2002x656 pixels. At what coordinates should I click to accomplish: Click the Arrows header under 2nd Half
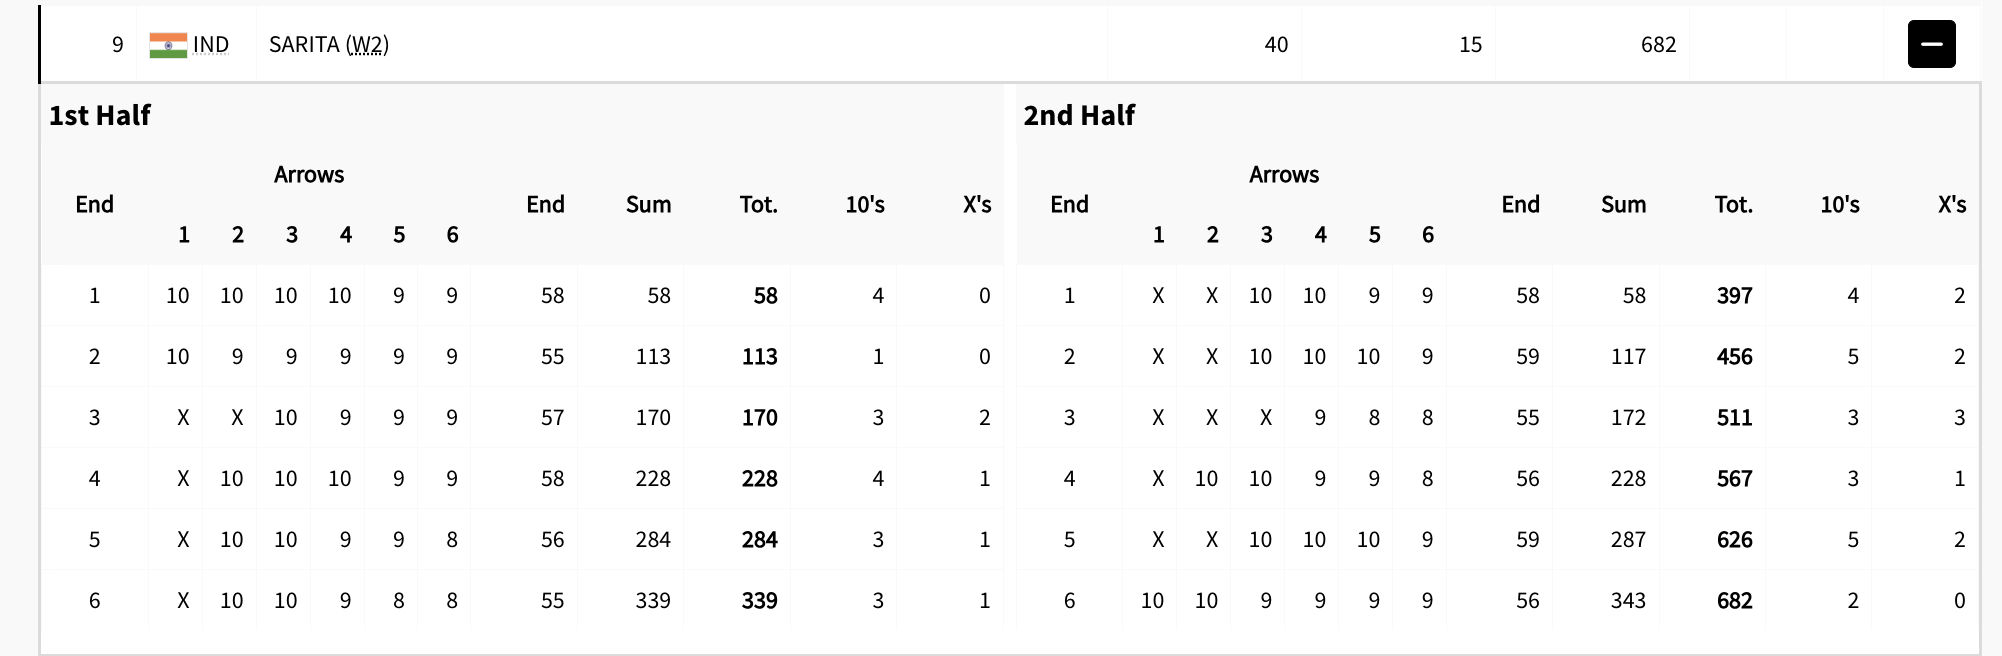click(1284, 175)
